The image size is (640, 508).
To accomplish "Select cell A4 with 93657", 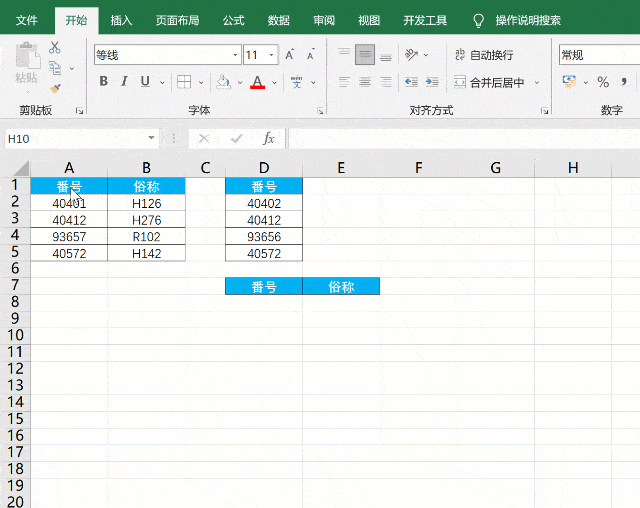I will (69, 237).
